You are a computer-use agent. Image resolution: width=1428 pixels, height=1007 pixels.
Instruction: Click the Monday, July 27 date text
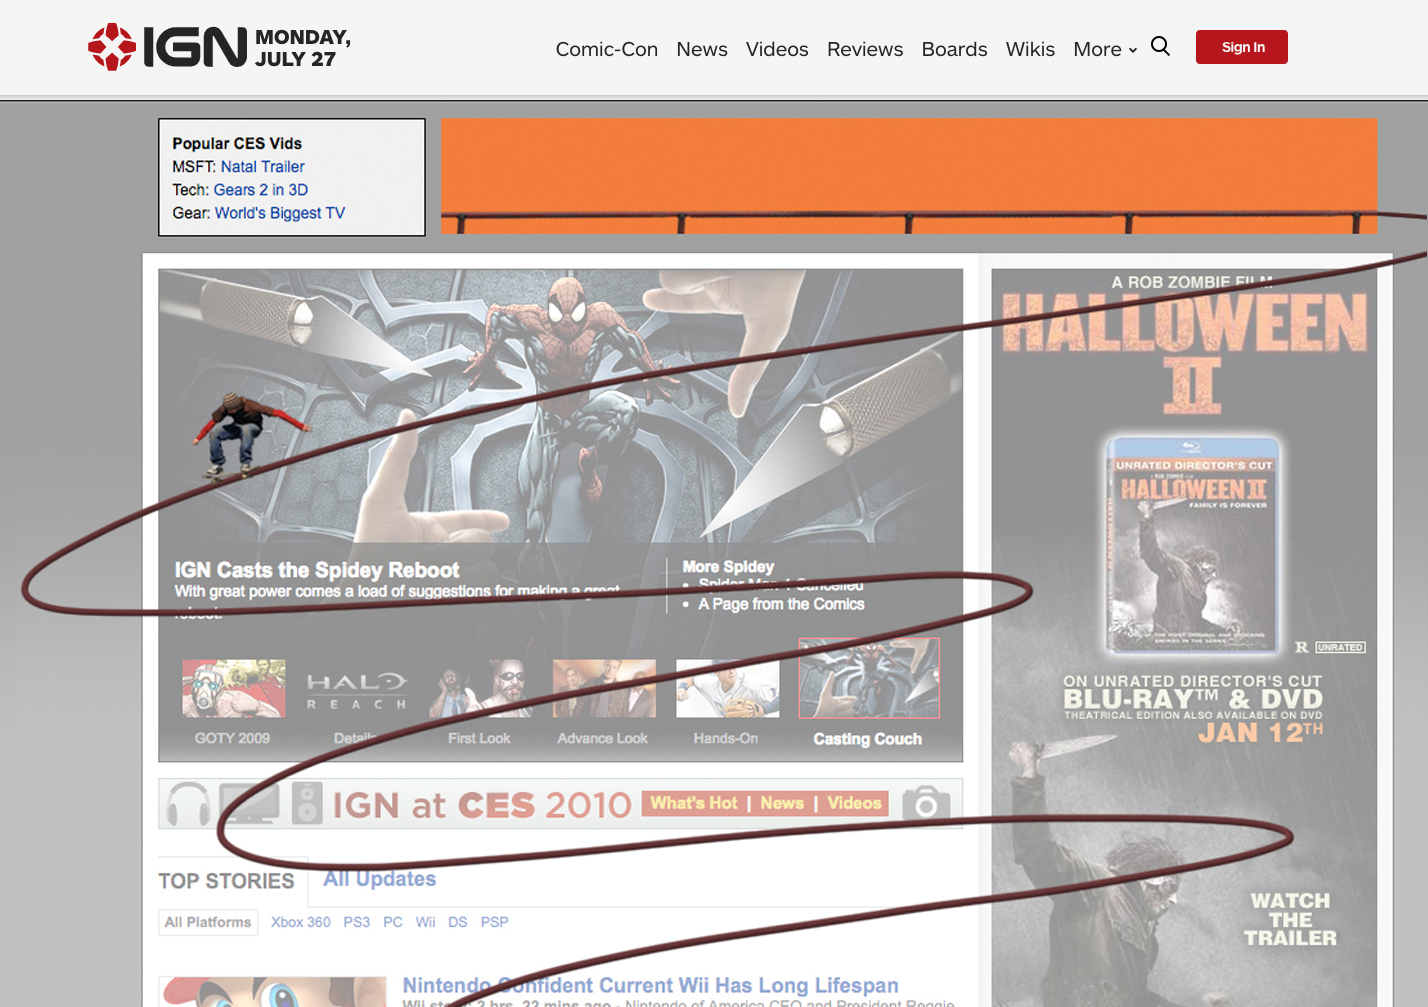pos(303,48)
